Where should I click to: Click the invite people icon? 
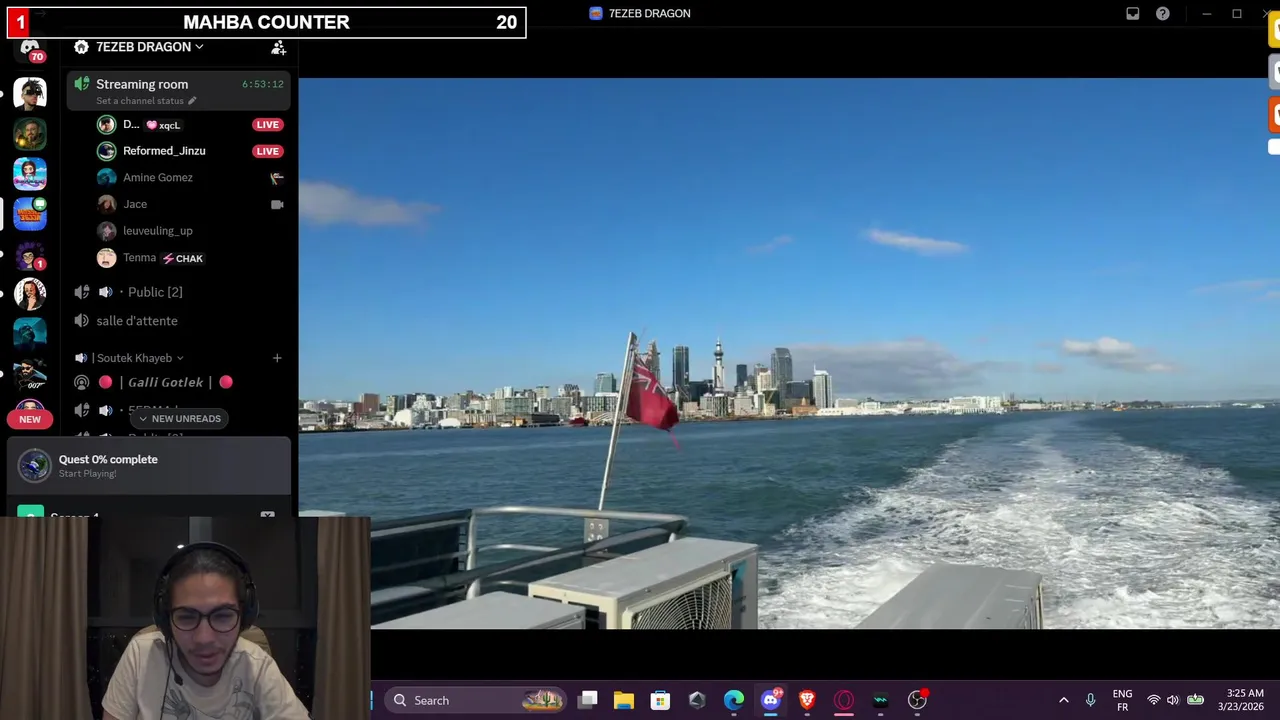pos(279,47)
